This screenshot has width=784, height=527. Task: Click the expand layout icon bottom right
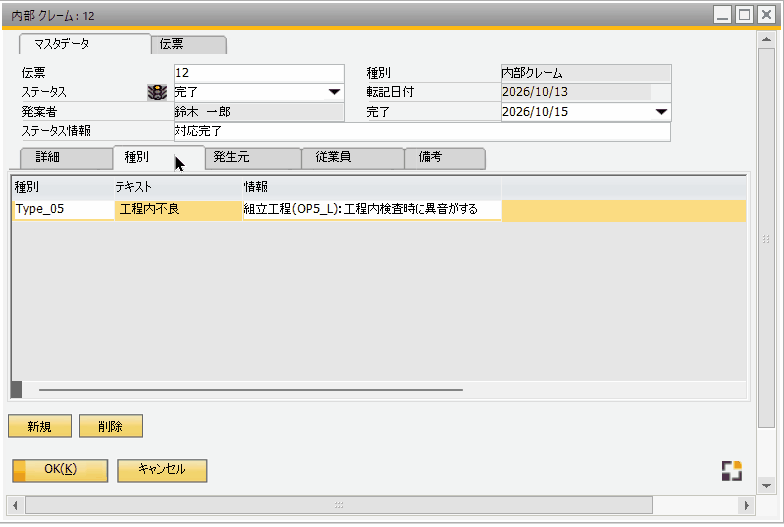tap(732, 471)
